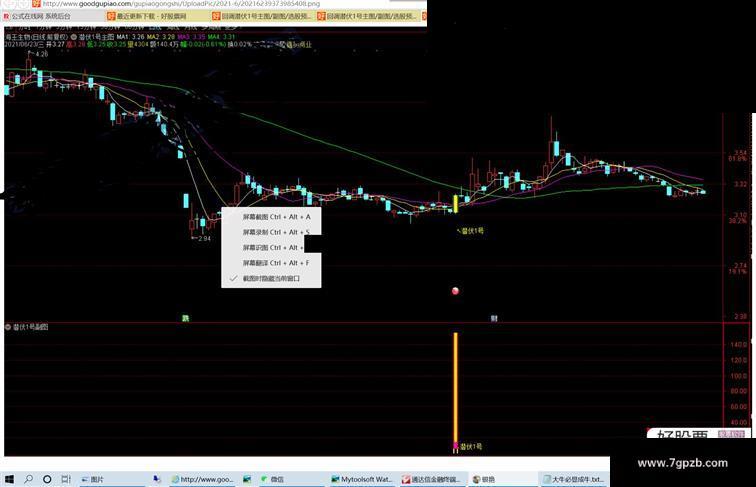Screen dimensions: 756x487
Task: Click green 跳 marker at chart bottom
Action: pyautogui.click(x=186, y=318)
